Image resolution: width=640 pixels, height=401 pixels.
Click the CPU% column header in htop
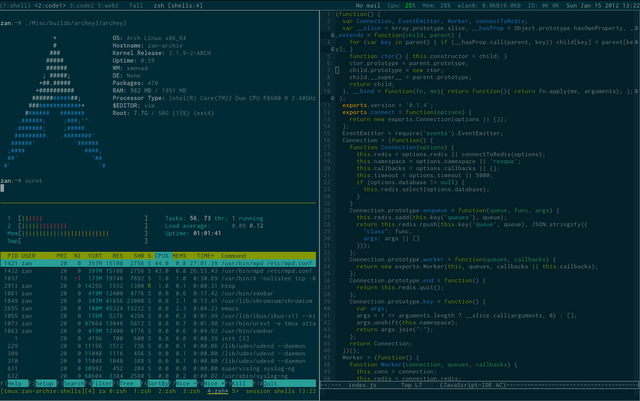point(162,256)
